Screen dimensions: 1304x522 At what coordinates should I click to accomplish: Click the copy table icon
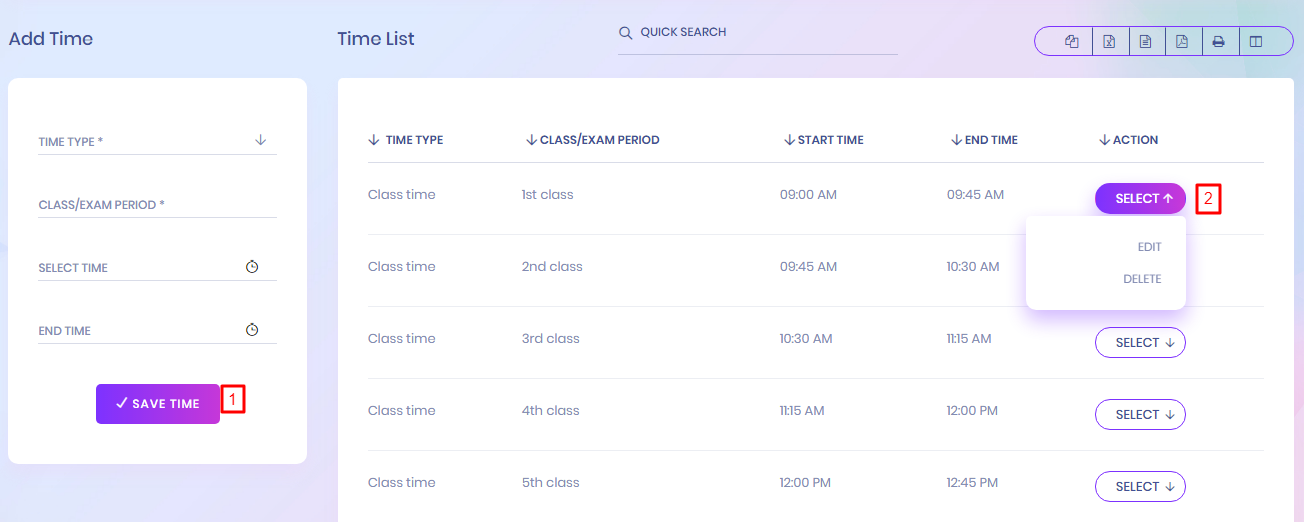click(x=1072, y=42)
